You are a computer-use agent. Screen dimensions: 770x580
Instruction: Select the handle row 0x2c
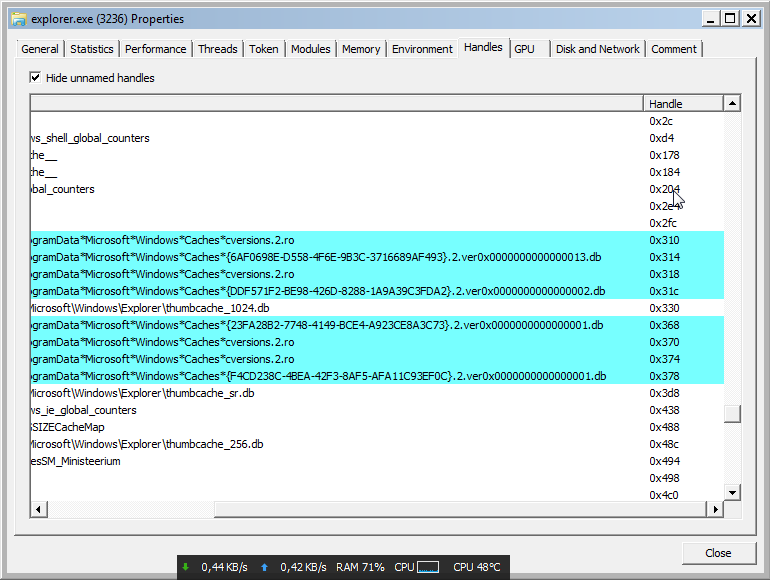click(x=377, y=121)
